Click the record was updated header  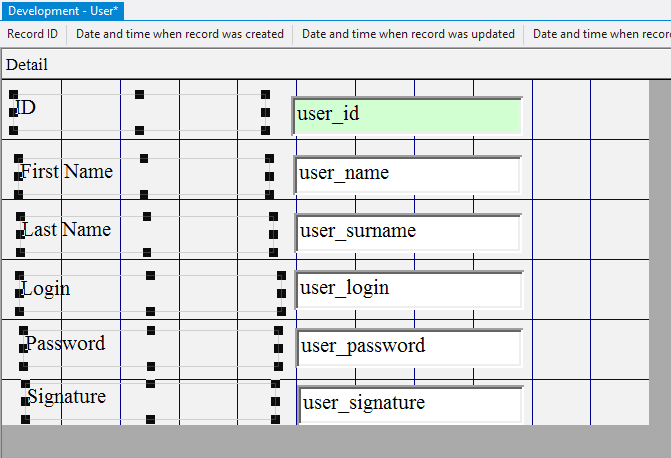pyautogui.click(x=407, y=34)
